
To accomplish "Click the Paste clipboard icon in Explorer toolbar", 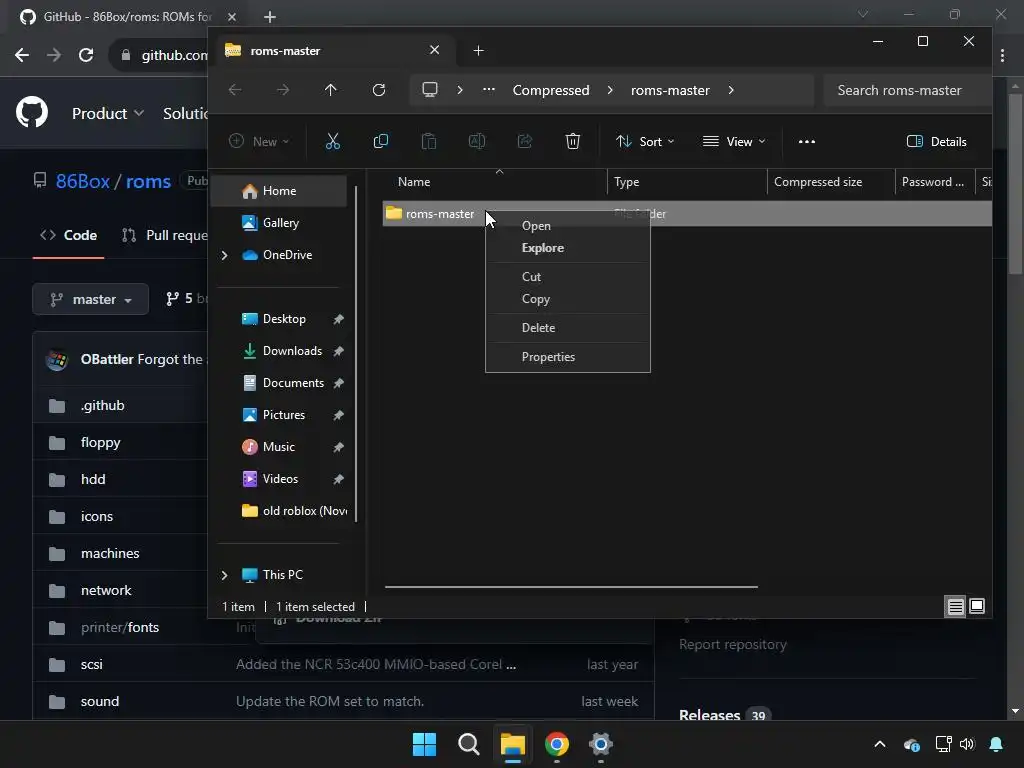I will click(x=428, y=141).
